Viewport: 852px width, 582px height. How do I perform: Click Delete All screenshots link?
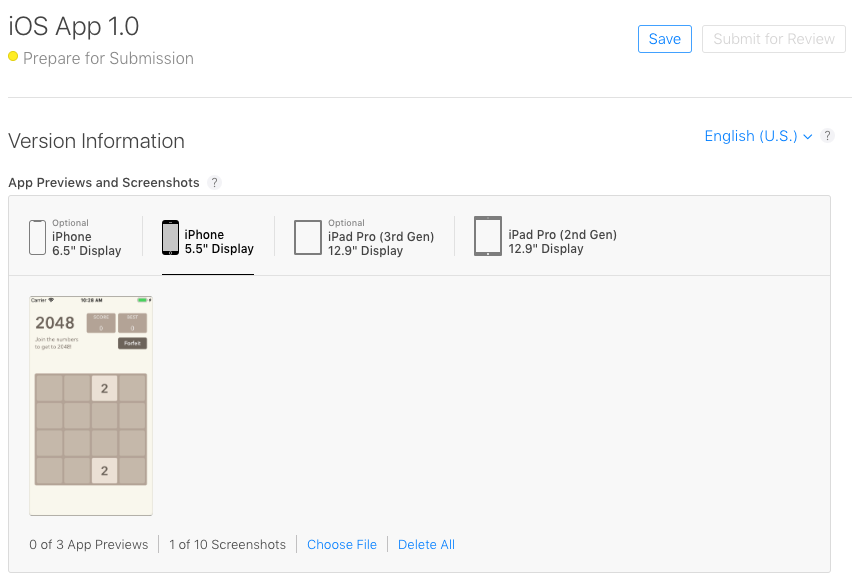pos(427,545)
